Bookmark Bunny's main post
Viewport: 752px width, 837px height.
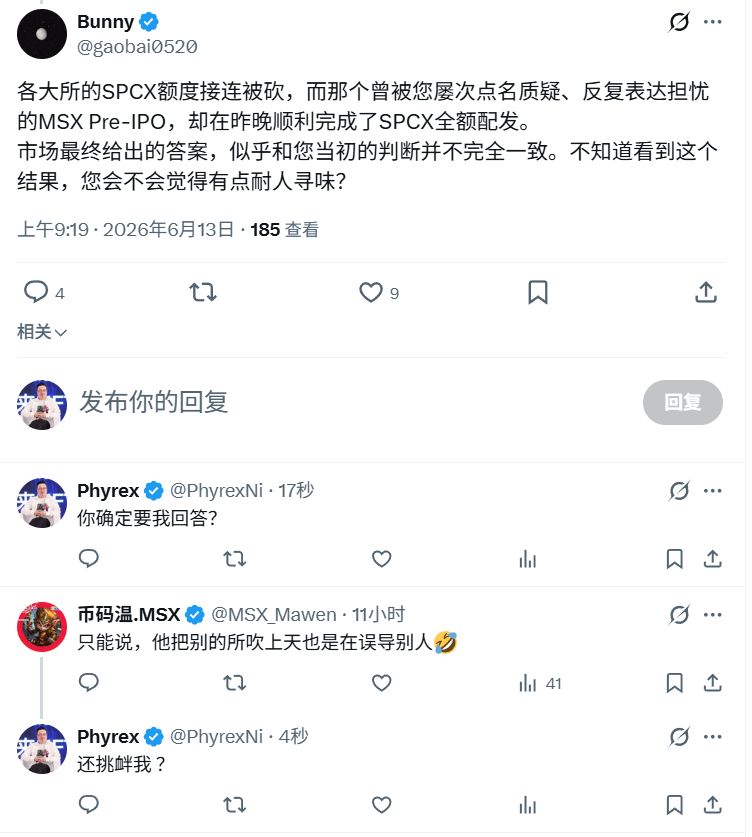pyautogui.click(x=537, y=293)
